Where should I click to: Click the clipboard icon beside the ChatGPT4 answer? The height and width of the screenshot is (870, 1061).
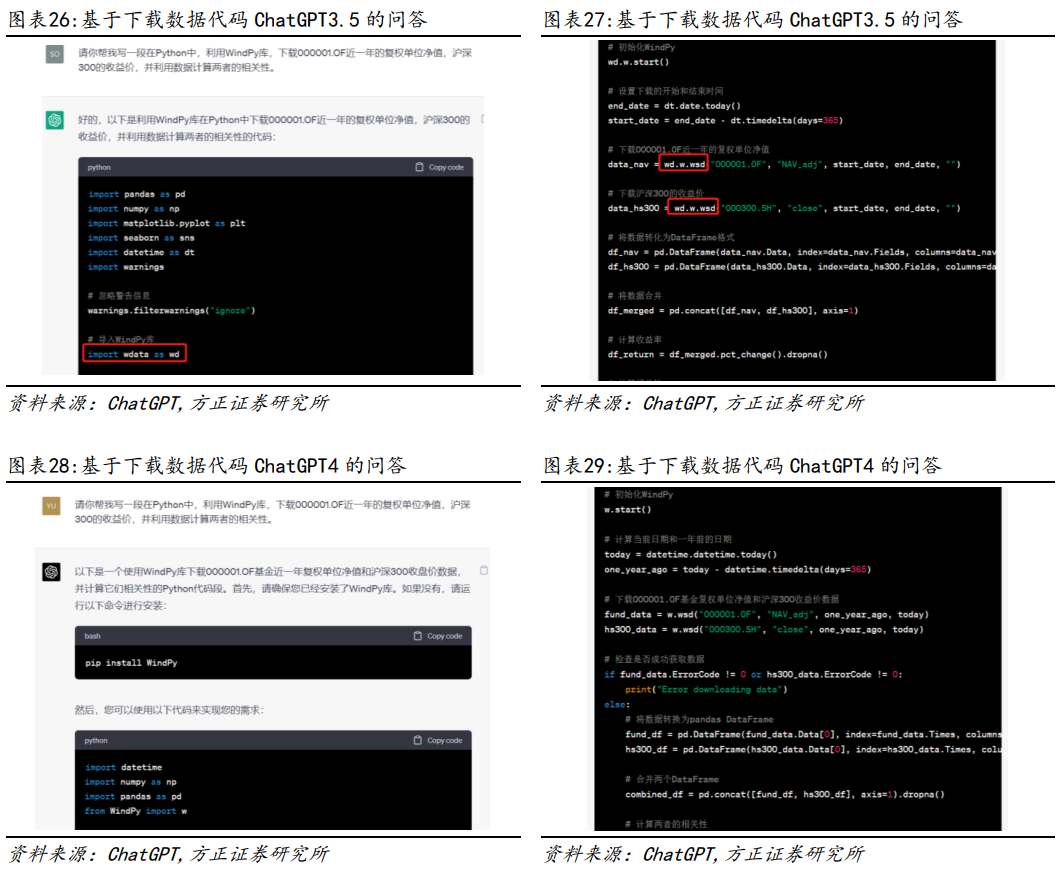(x=483, y=570)
